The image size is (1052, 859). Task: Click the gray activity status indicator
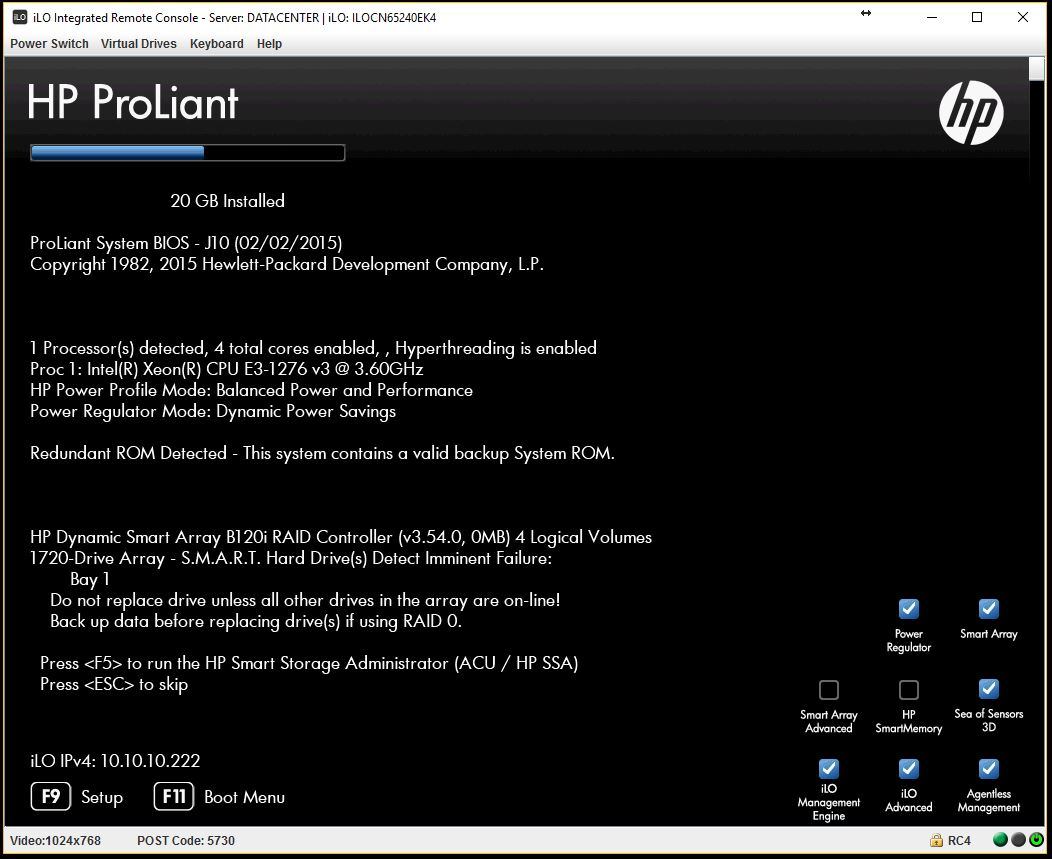click(x=1018, y=840)
